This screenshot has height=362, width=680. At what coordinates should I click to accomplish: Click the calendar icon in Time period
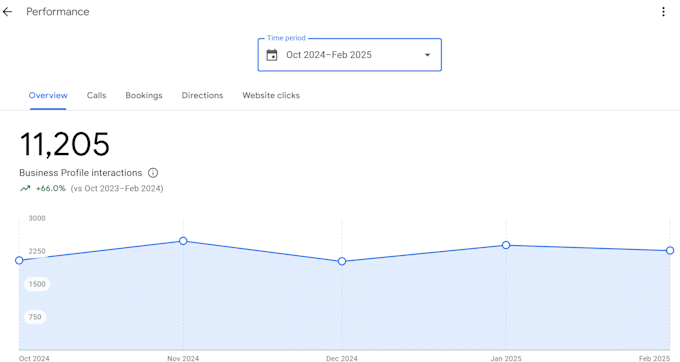click(272, 55)
